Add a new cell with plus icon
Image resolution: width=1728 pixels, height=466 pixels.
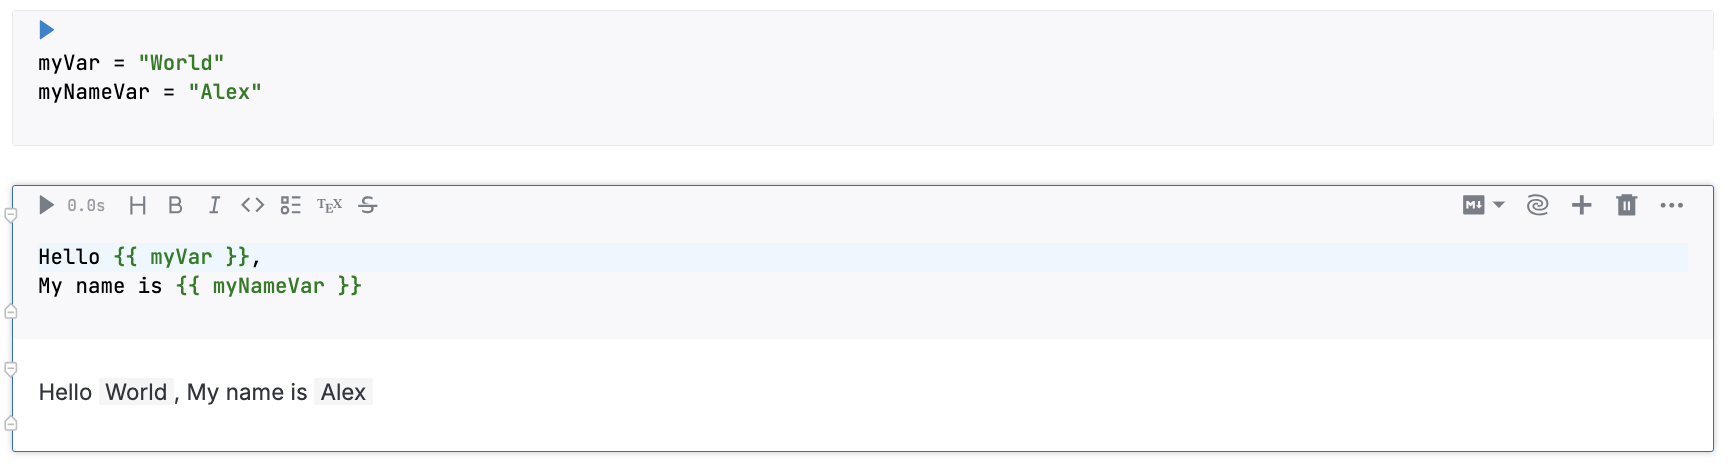click(1581, 205)
